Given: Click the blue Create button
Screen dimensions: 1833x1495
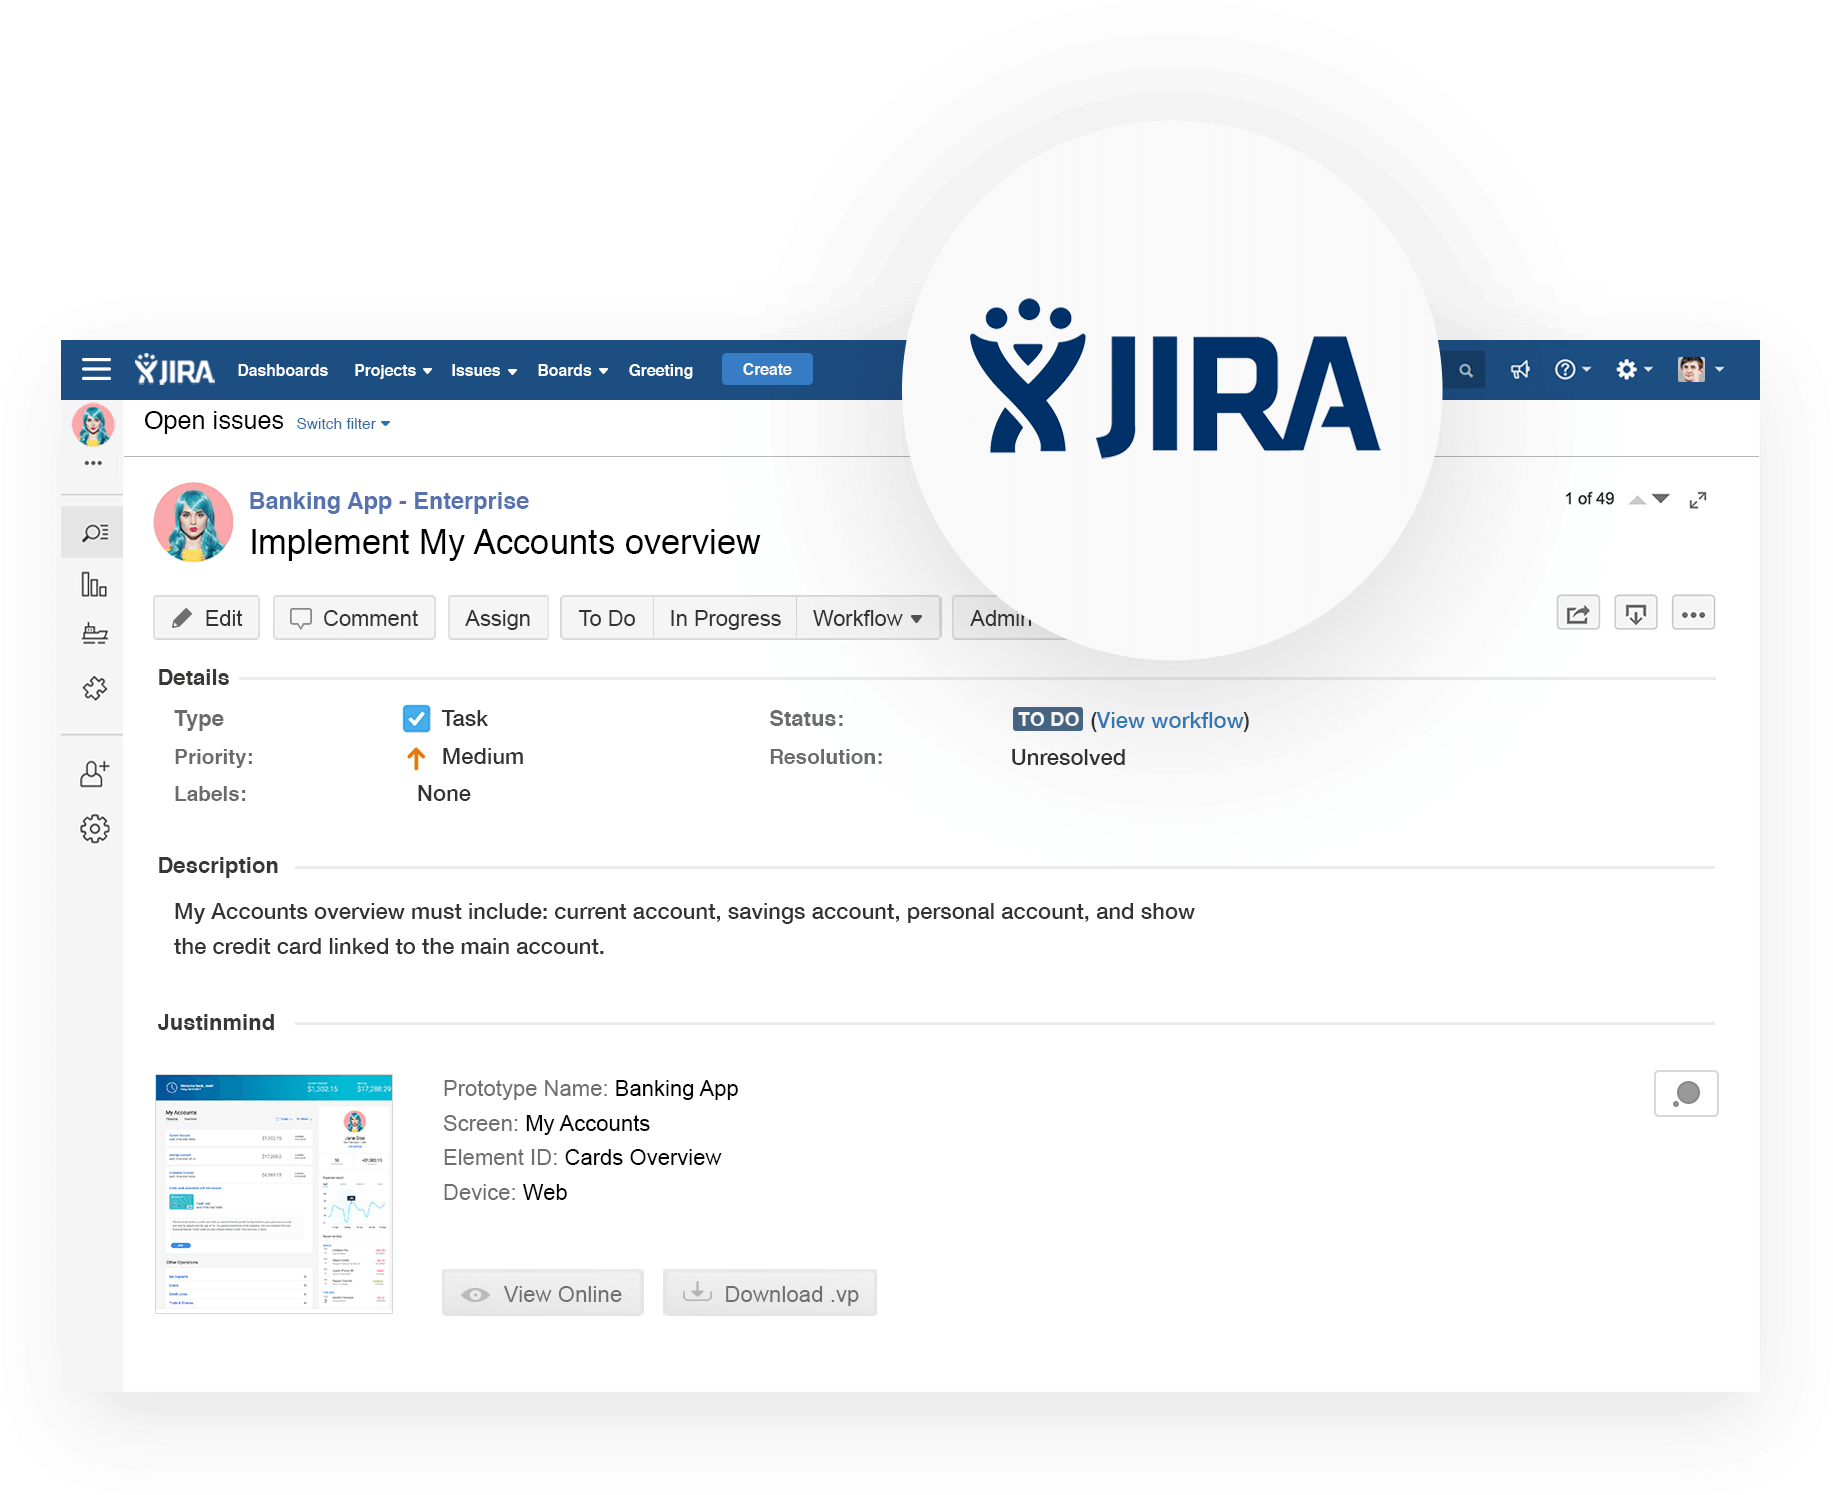Looking at the screenshot, I should tap(767, 369).
